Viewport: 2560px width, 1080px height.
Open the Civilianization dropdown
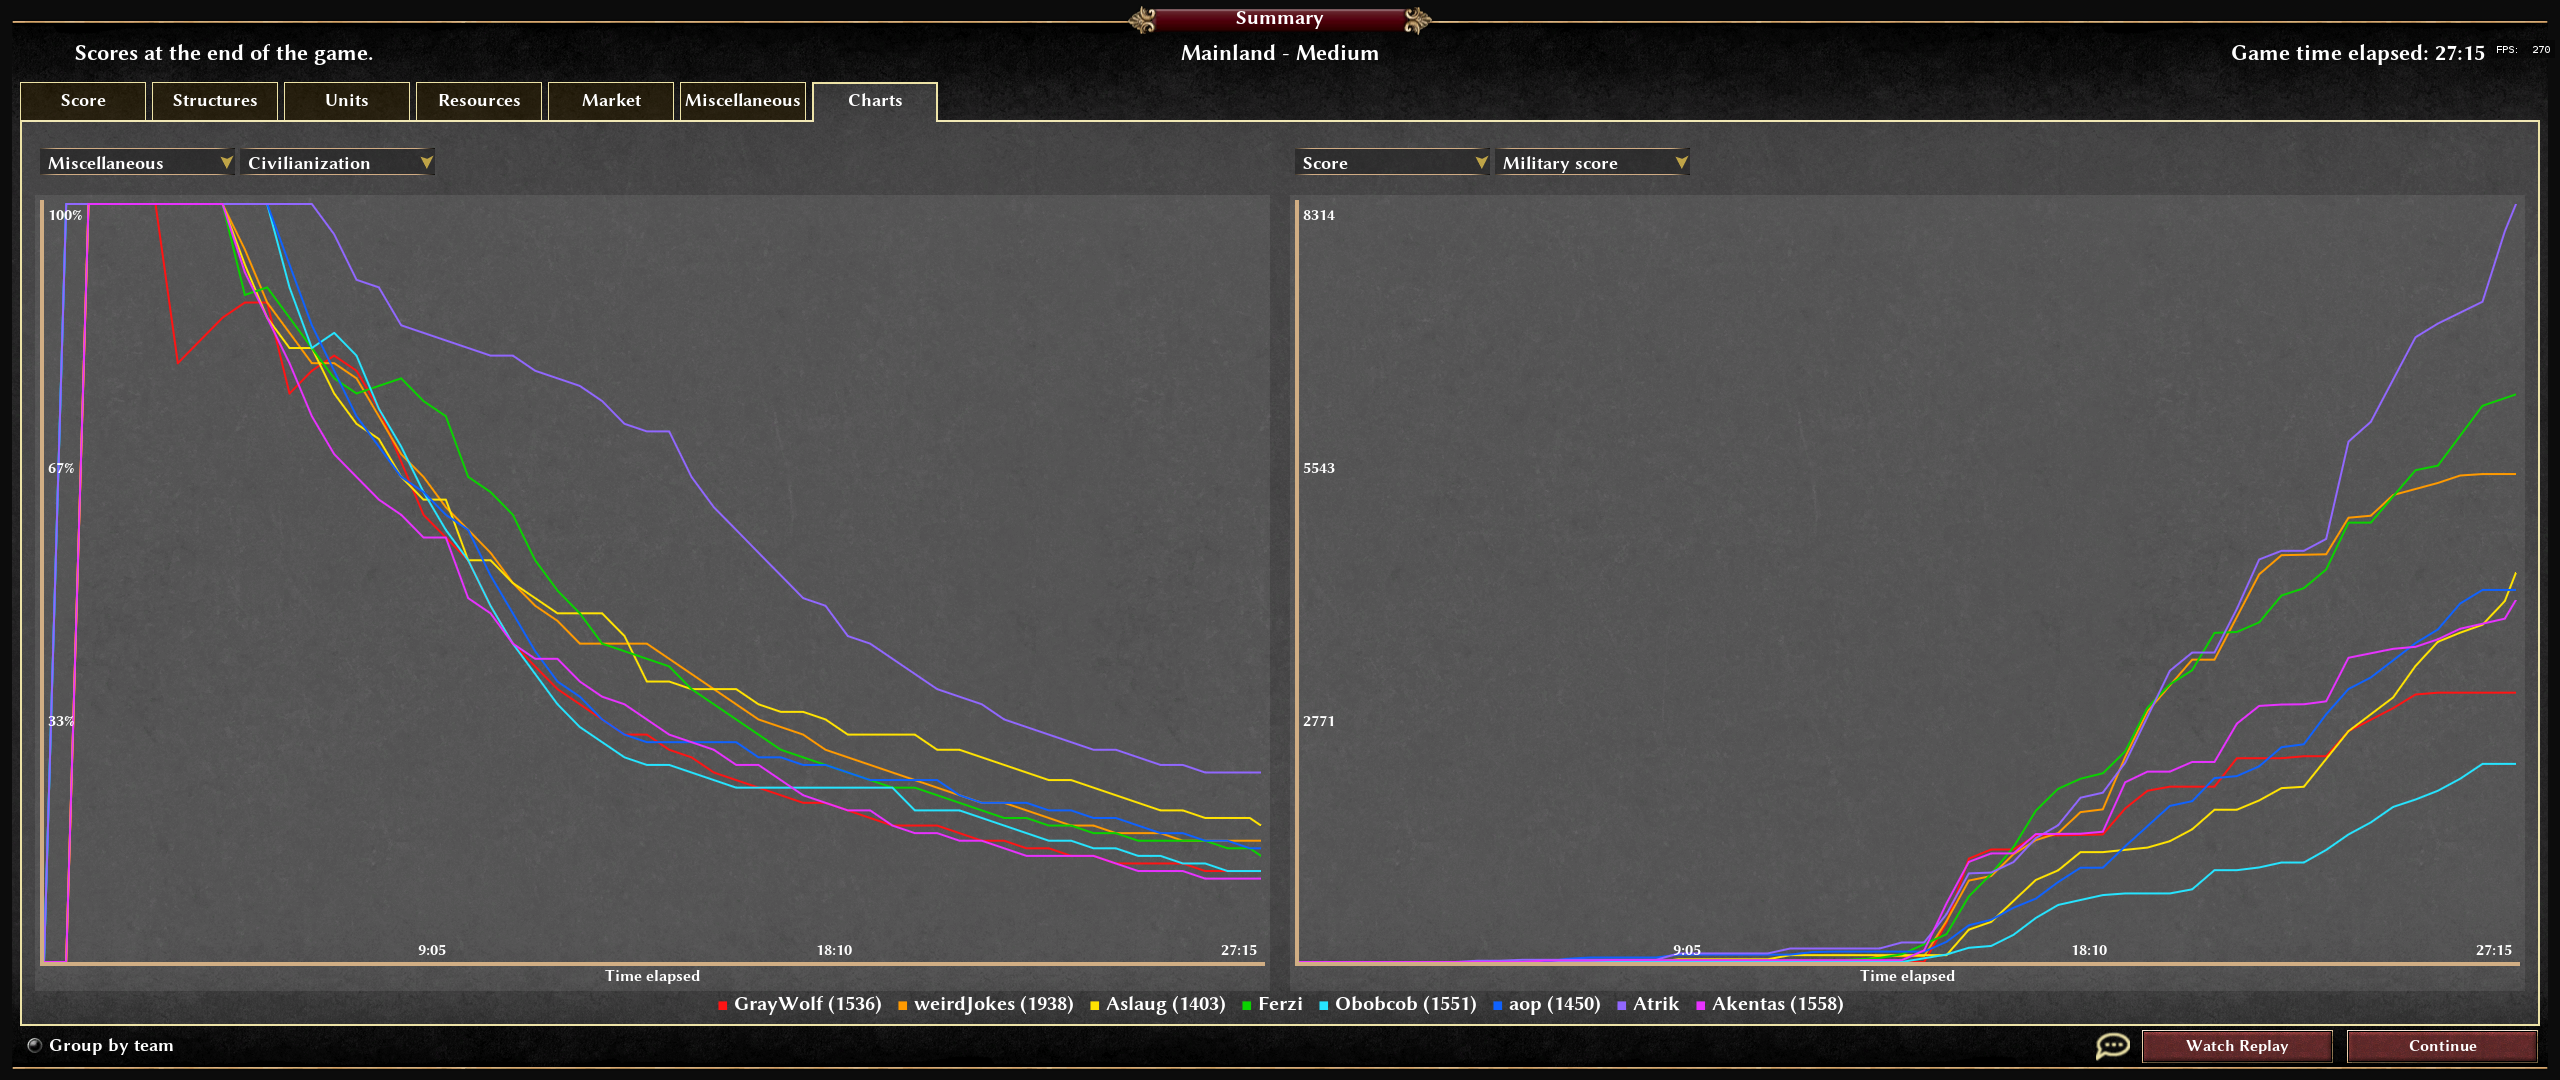point(337,162)
